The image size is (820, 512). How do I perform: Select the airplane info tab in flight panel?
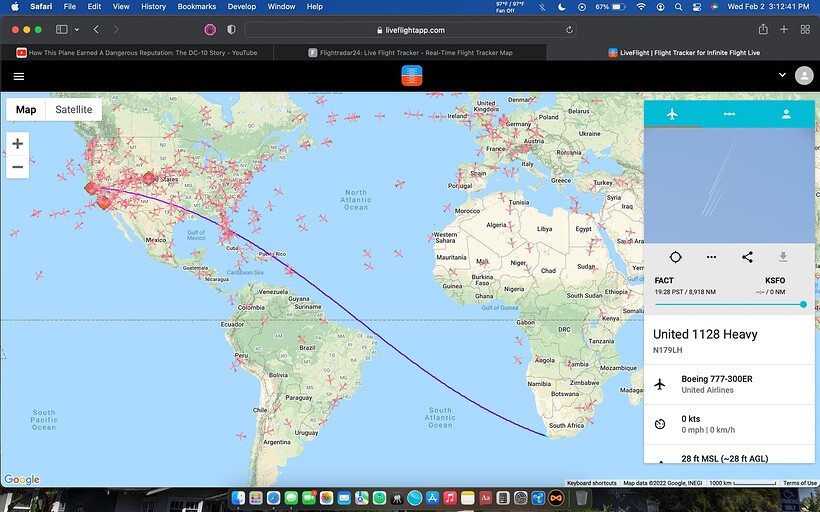[672, 114]
